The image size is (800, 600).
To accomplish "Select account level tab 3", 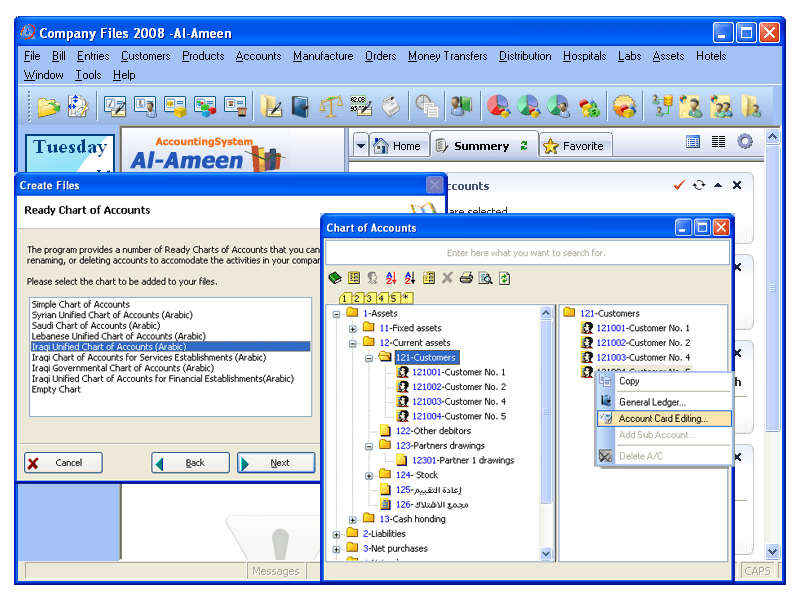I will point(371,297).
